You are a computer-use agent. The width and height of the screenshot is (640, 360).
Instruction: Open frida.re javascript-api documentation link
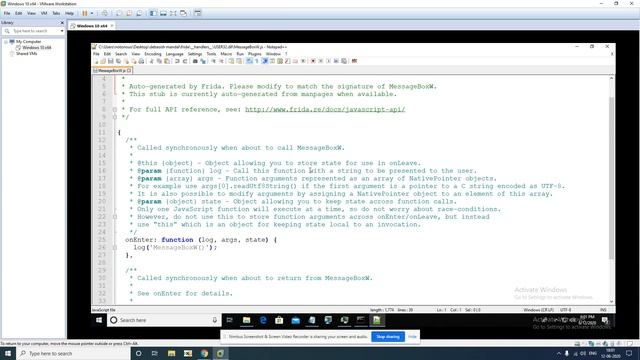[325, 109]
